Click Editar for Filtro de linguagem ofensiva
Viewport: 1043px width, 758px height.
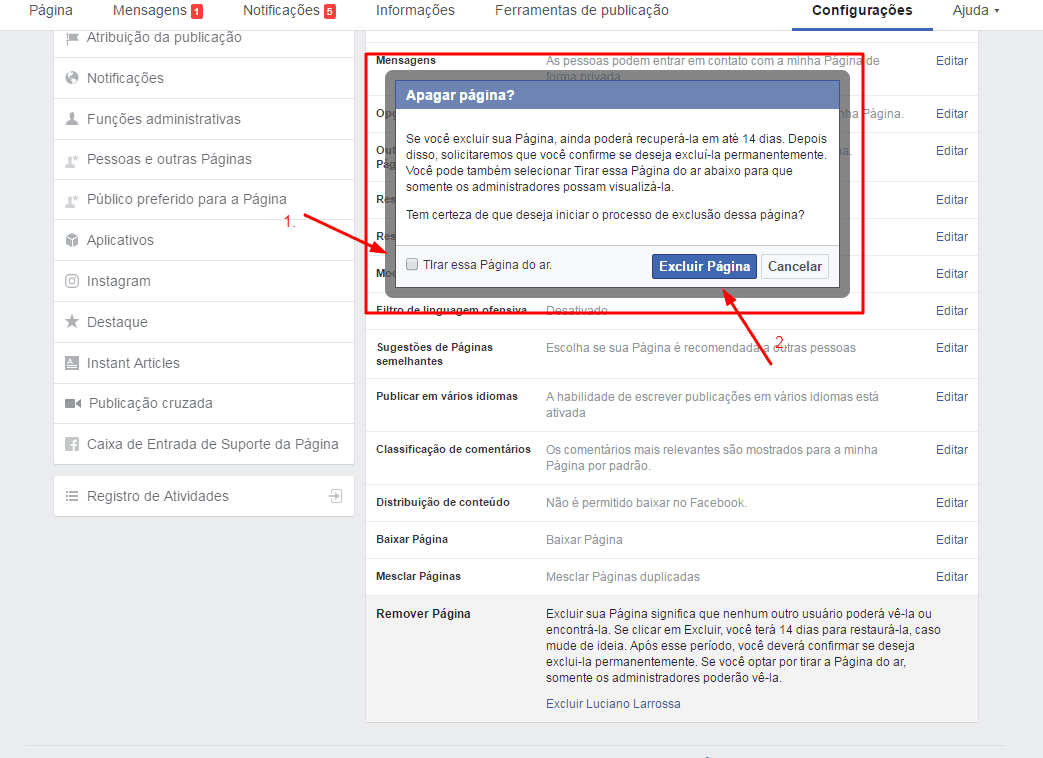952,311
